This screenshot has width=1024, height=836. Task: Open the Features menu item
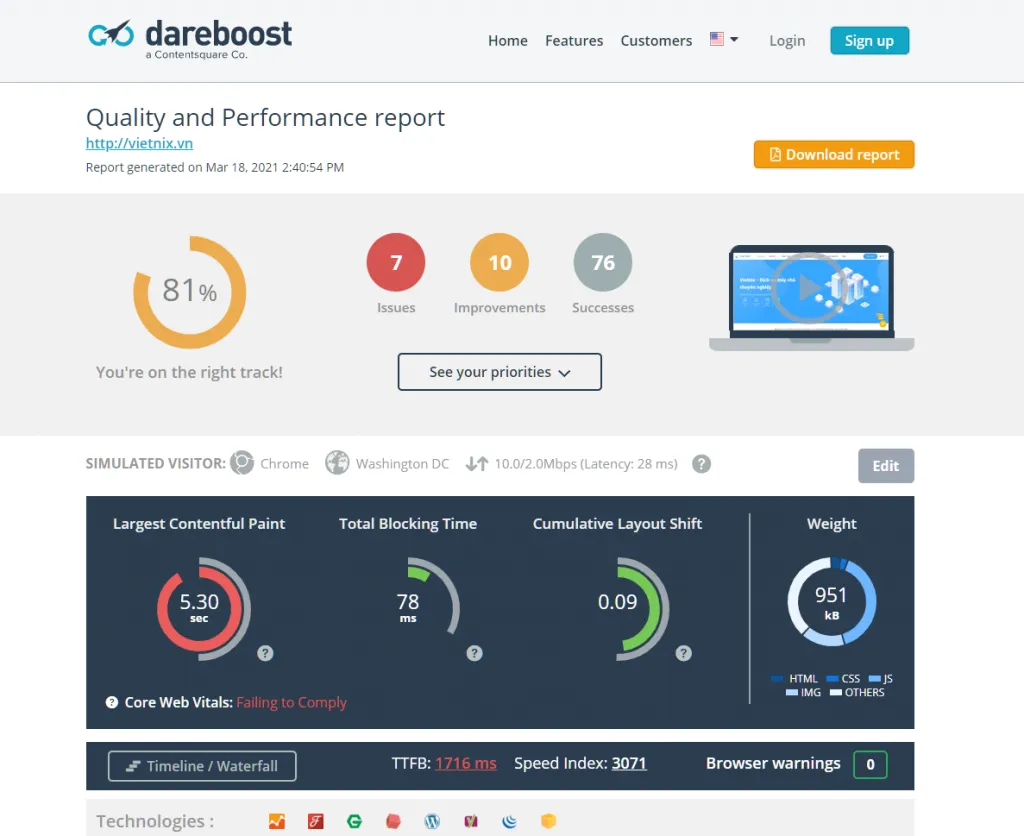[x=574, y=41]
